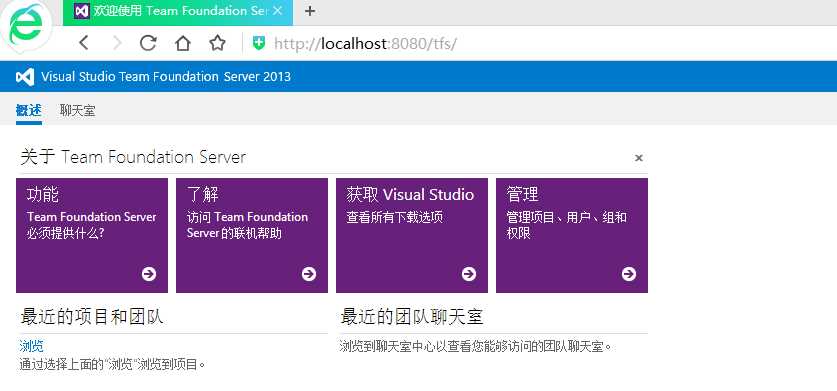Click text 浏览到聊天室中心以查看您能够访问的团队聊天室
This screenshot has height=391, width=837.
pos(476,347)
